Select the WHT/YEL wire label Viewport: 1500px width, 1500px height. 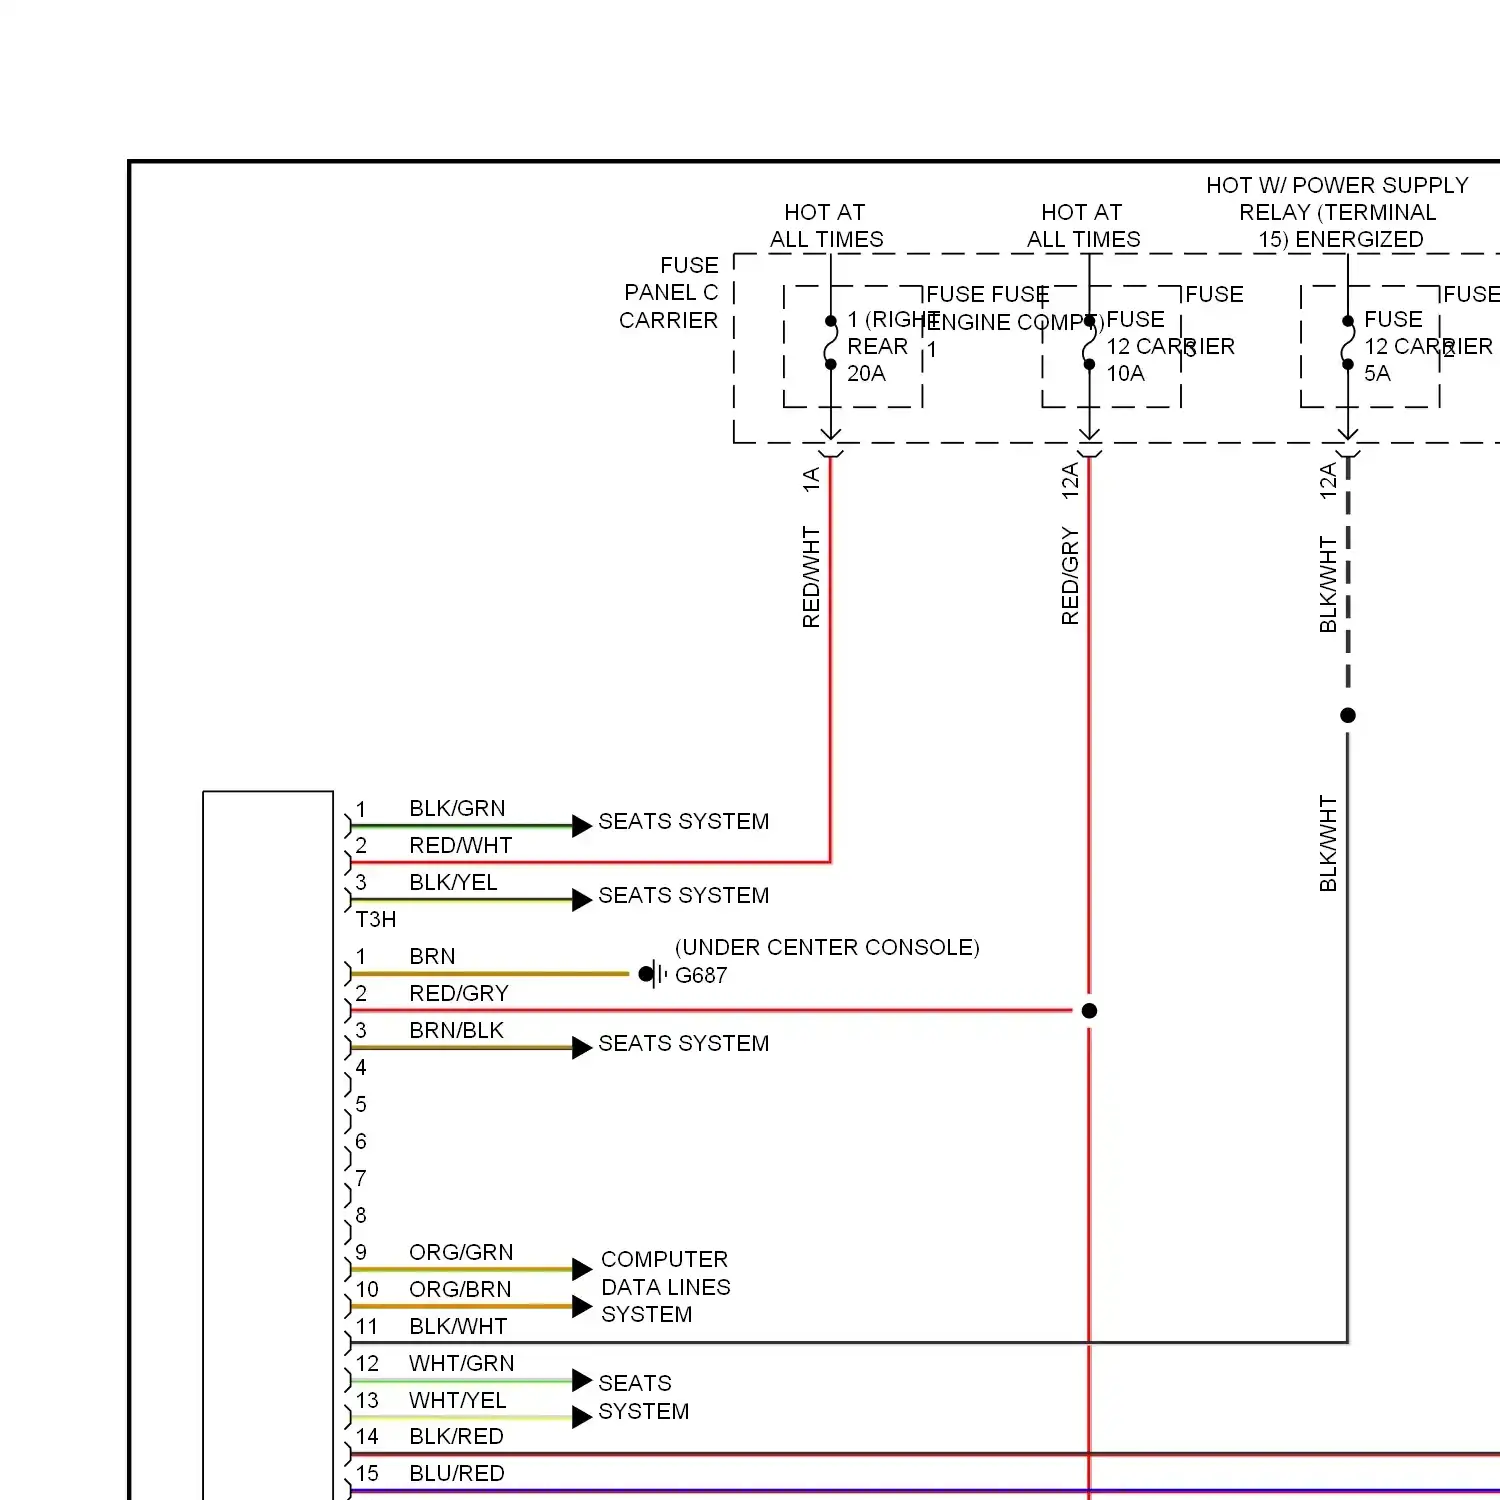click(458, 1400)
